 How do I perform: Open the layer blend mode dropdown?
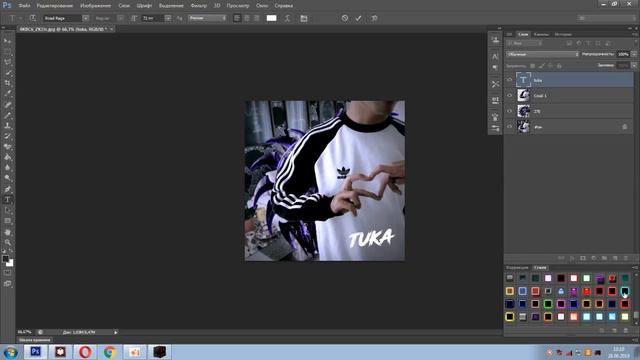pos(542,54)
